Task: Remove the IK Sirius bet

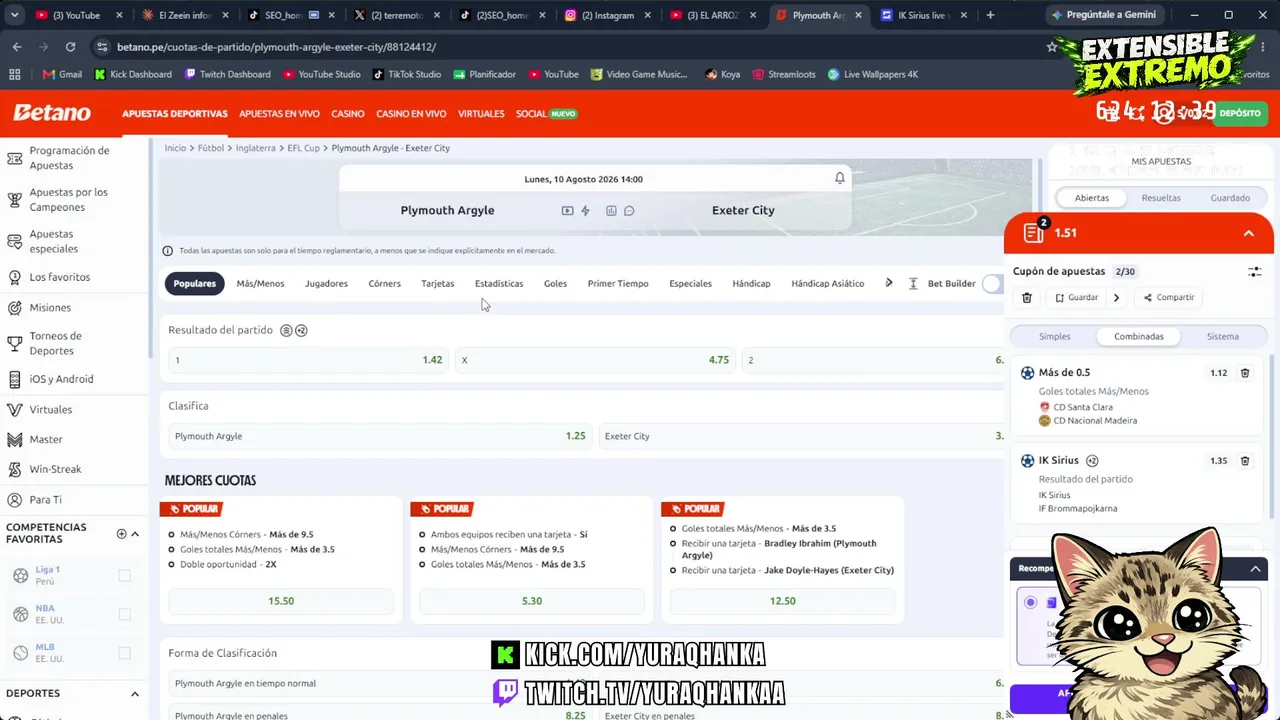Action: pos(1245,461)
